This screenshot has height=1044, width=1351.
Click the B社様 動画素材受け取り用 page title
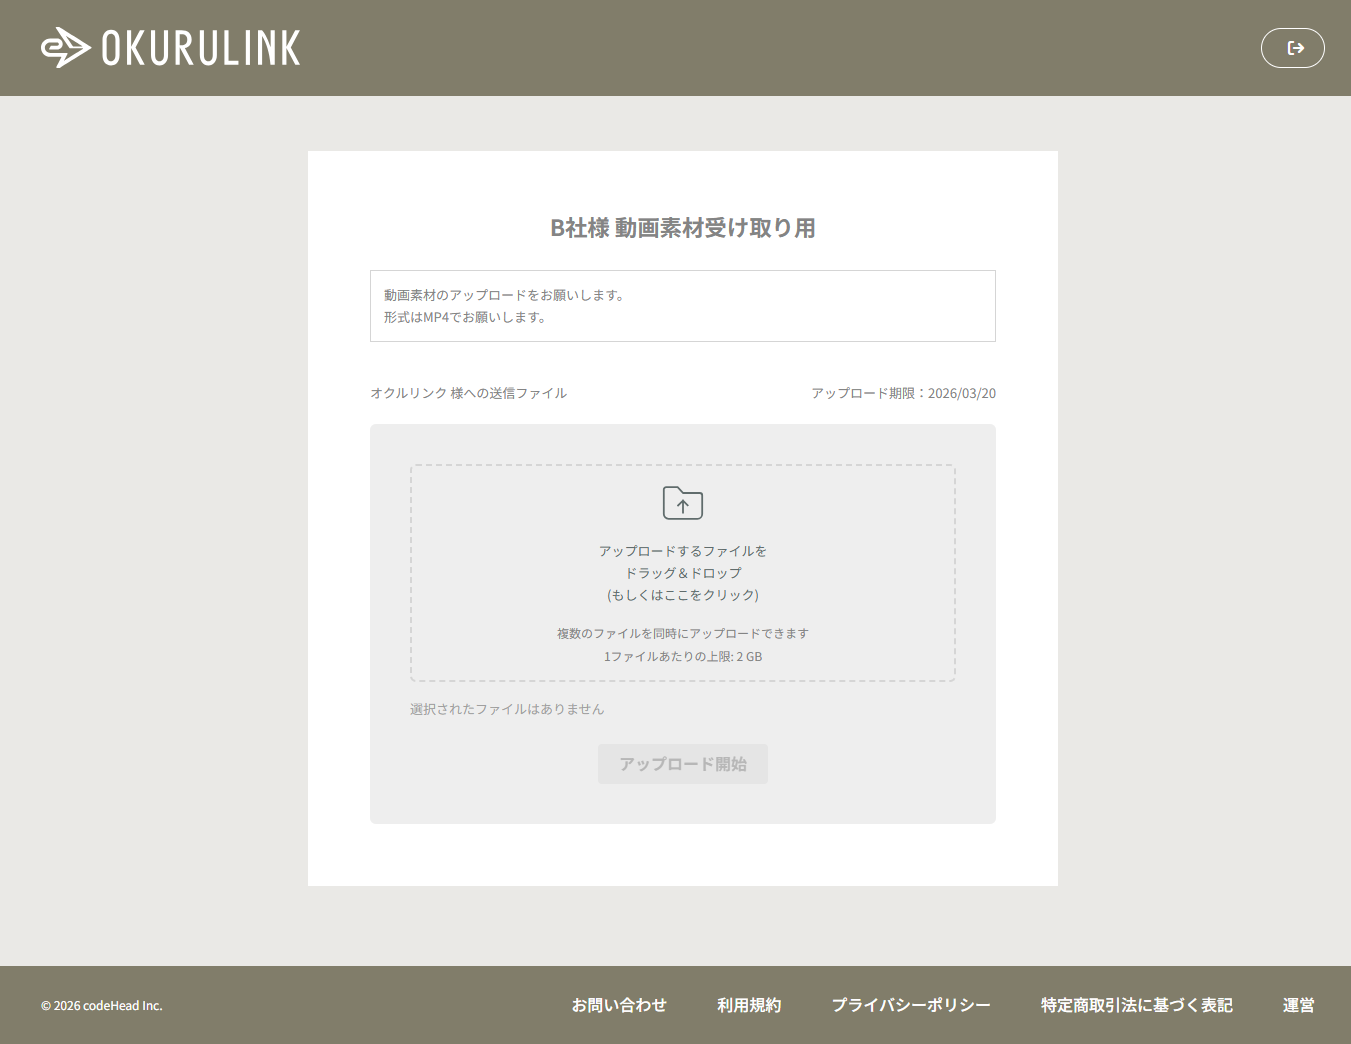(683, 228)
